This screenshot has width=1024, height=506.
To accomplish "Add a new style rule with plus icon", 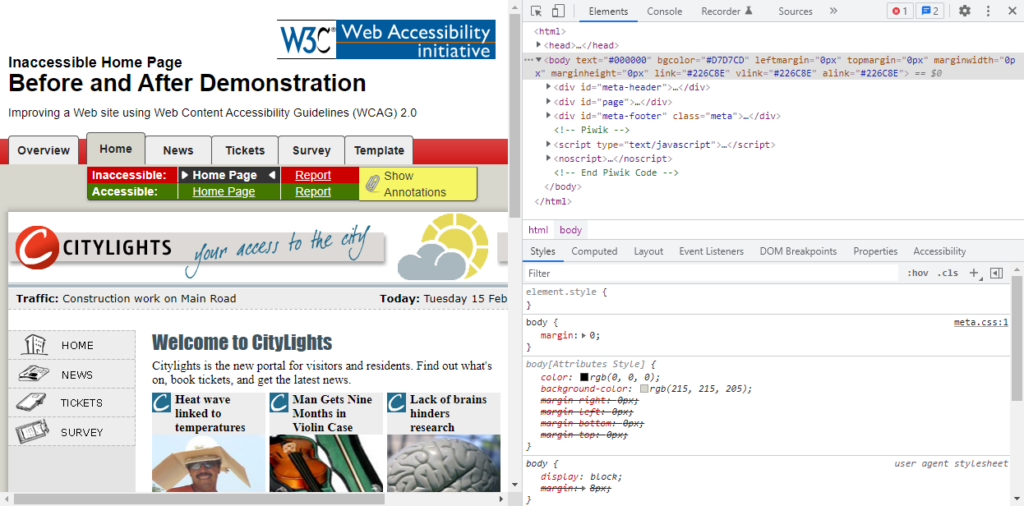I will coord(974,273).
